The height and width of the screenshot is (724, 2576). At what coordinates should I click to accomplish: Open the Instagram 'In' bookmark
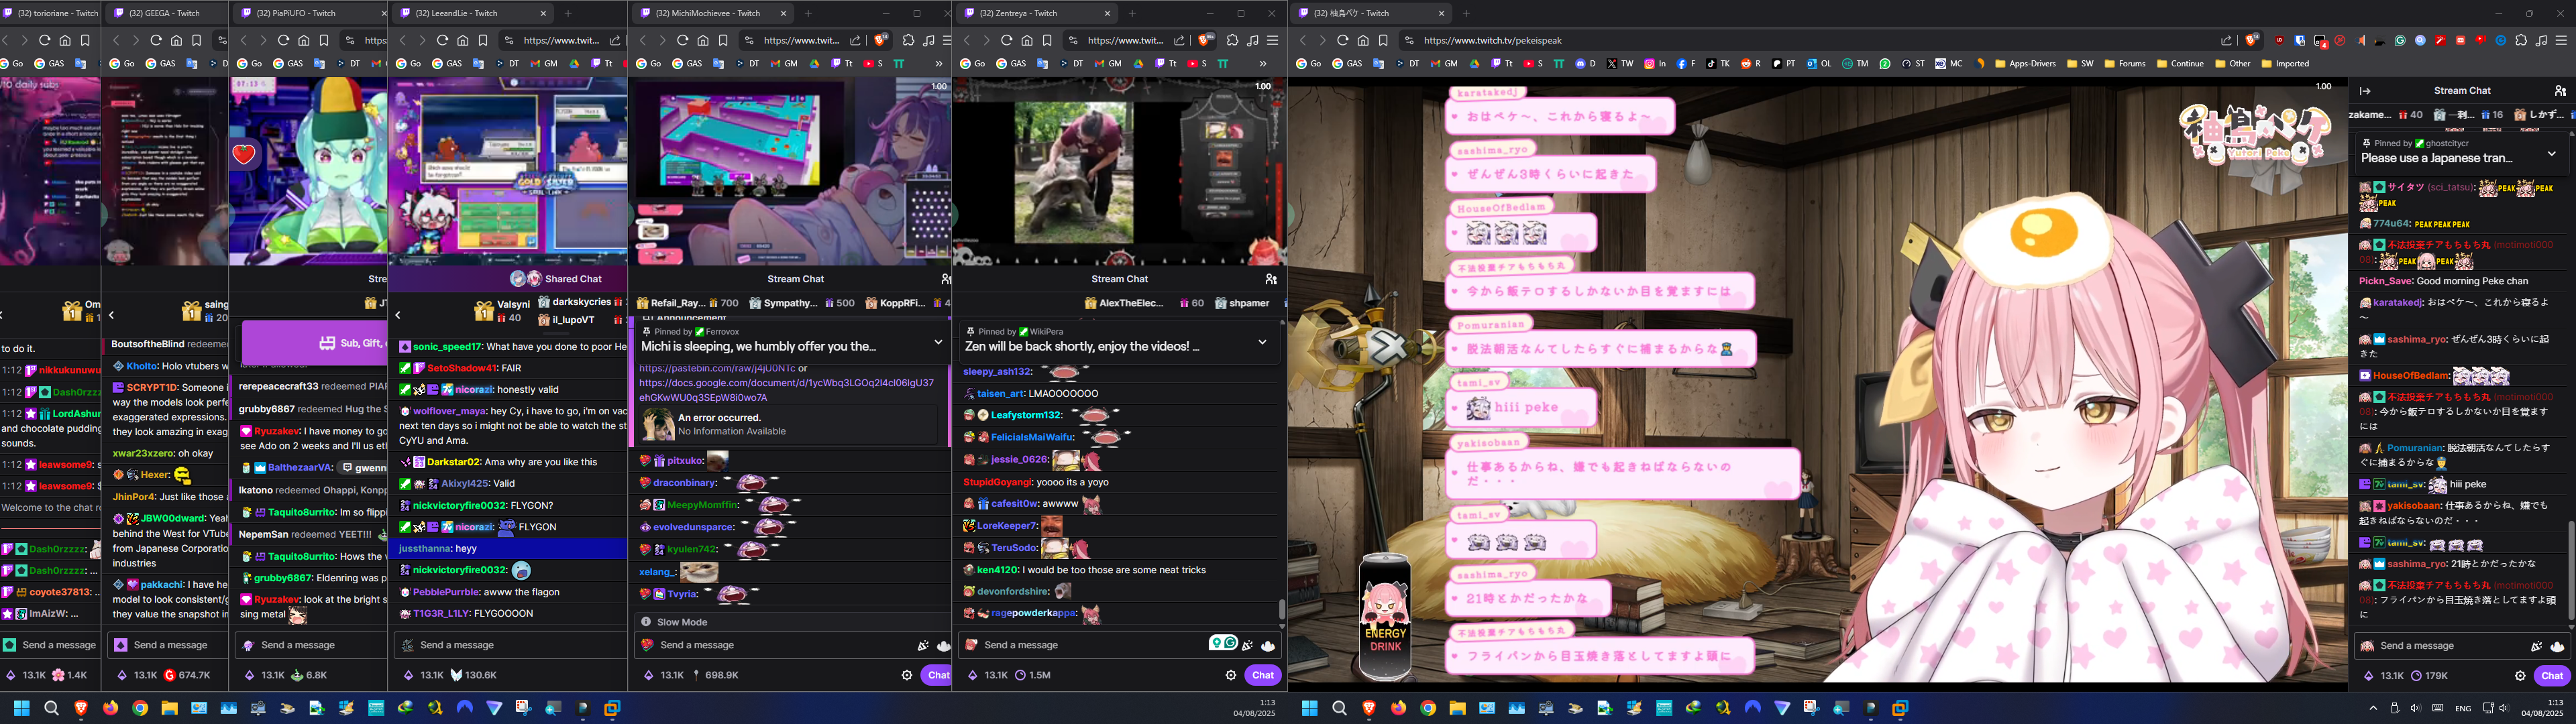point(1656,63)
